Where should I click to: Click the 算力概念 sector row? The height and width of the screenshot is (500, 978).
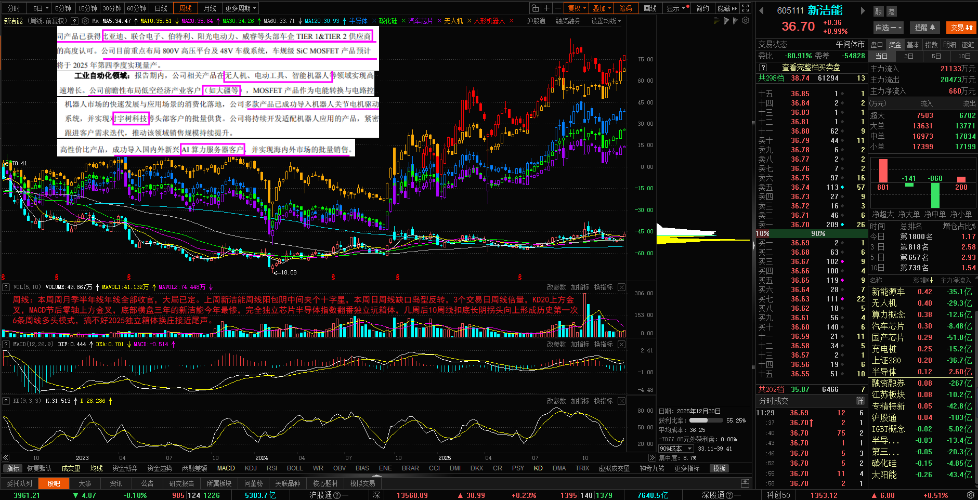(922, 314)
